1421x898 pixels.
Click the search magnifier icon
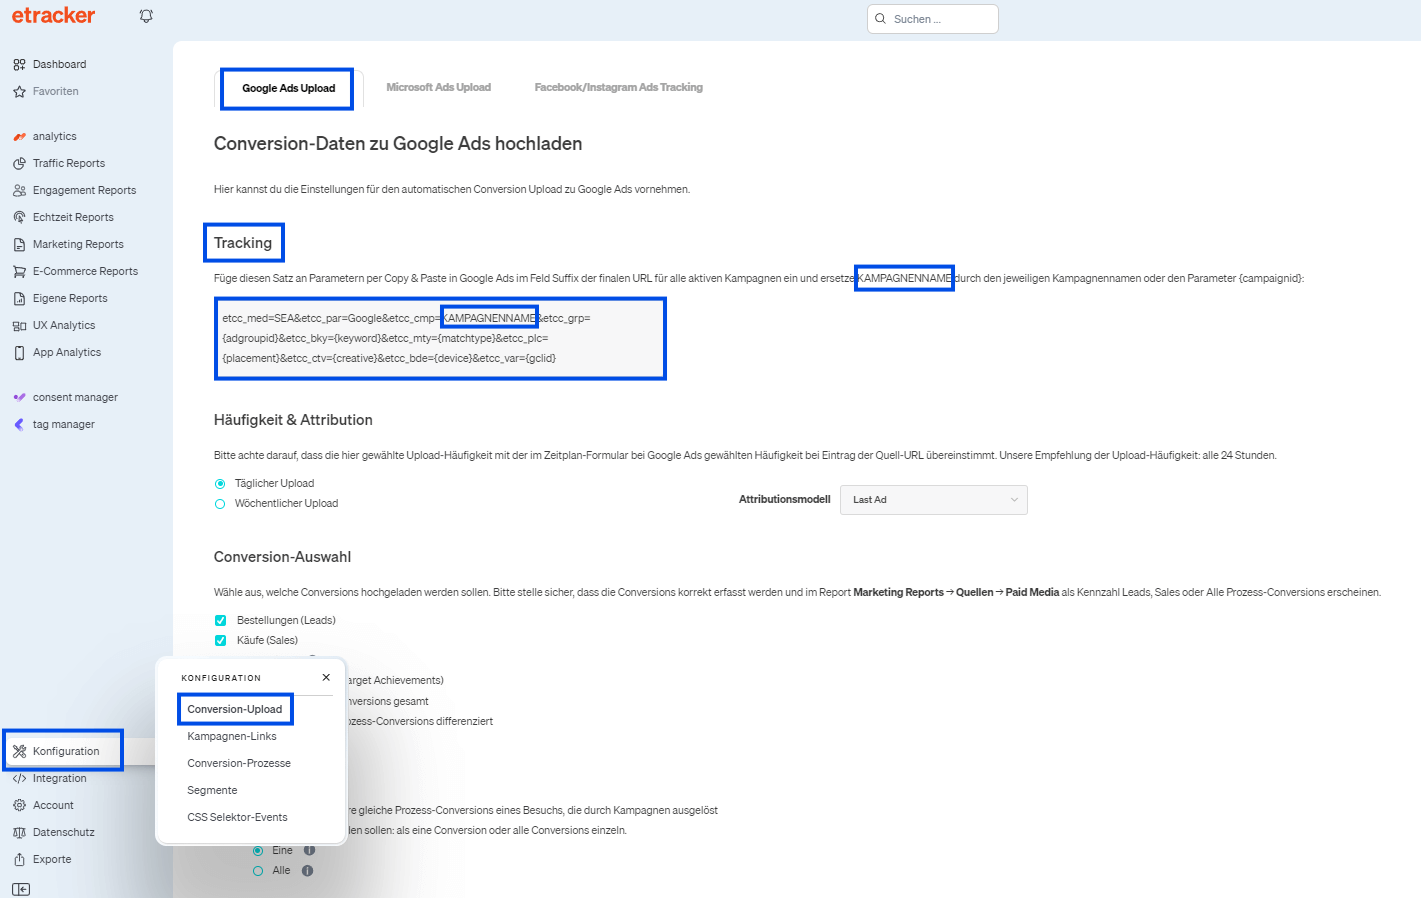pyautogui.click(x=880, y=19)
